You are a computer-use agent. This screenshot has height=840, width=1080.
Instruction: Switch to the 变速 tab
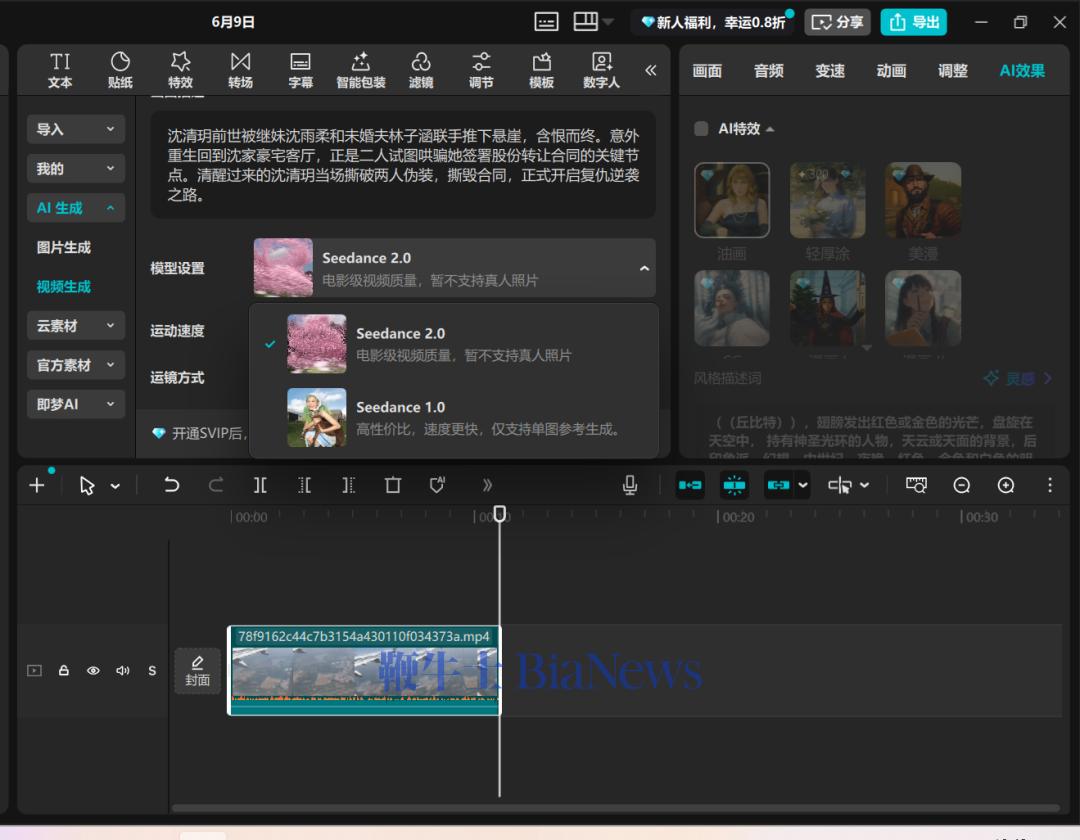(x=829, y=70)
